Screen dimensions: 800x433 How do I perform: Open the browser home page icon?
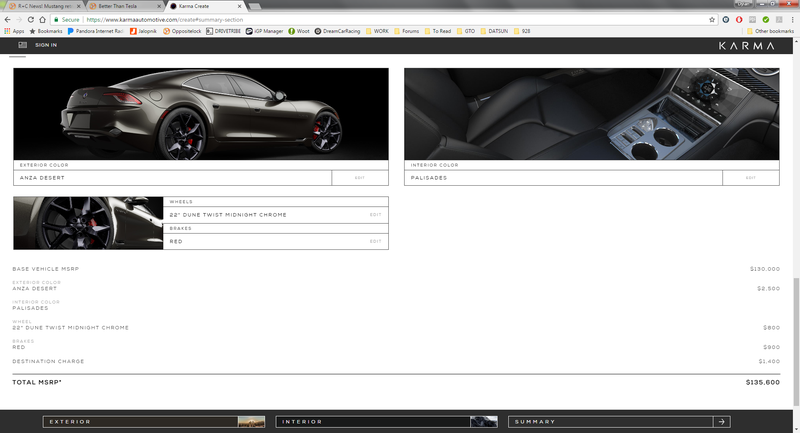pyautogui.click(x=42, y=19)
